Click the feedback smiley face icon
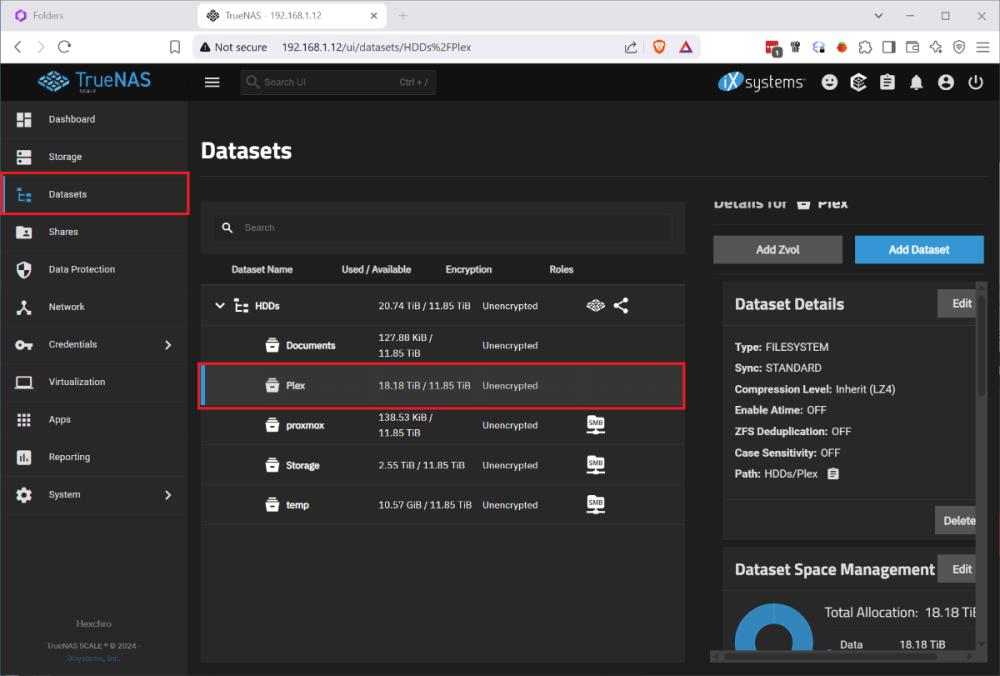 [x=829, y=83]
